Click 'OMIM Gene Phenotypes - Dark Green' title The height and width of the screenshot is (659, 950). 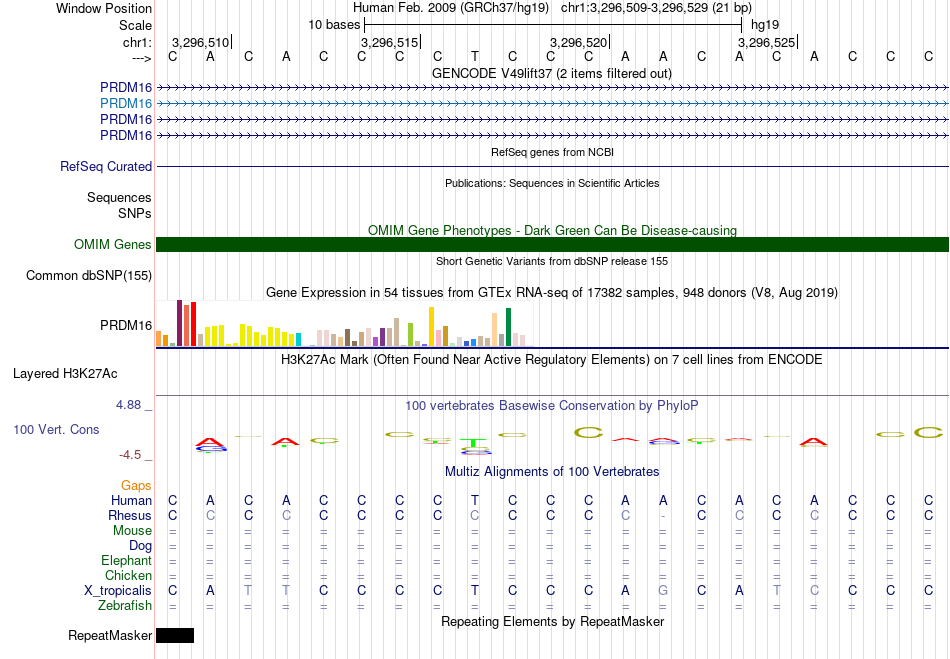552,230
